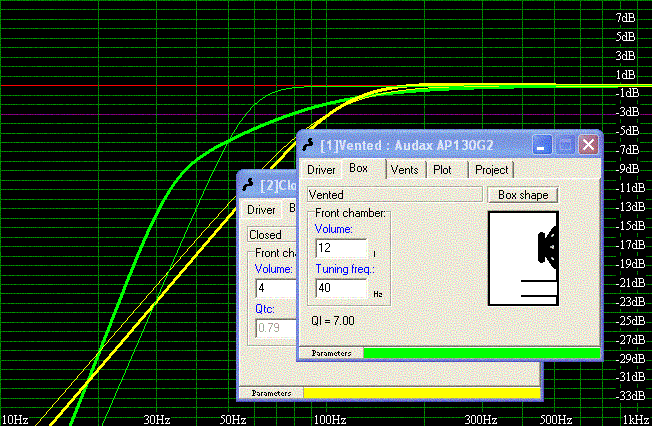The image size is (652, 426).
Task: Click the Volume field showing 4 in Closed window
Action: pyautogui.click(x=276, y=288)
